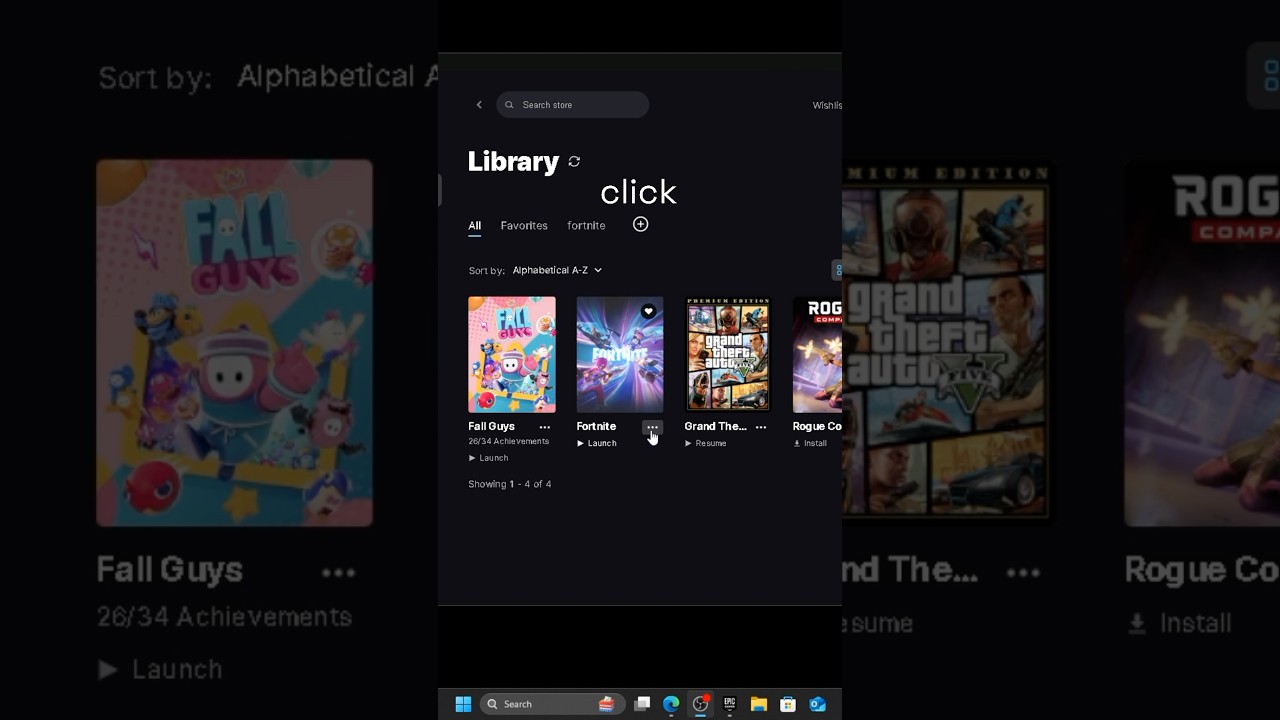Open the three-dot menu for Fall Guys
Image resolution: width=1280 pixels, height=720 pixels.
[545, 427]
